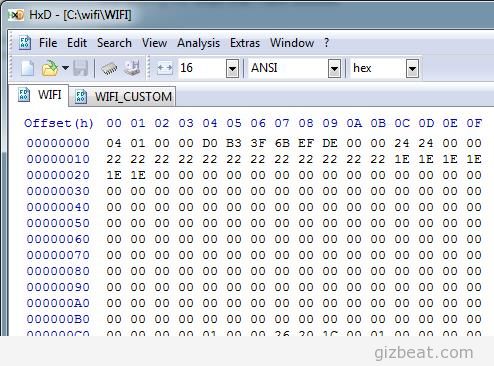
Task: Open the Search menu
Action: [114, 43]
